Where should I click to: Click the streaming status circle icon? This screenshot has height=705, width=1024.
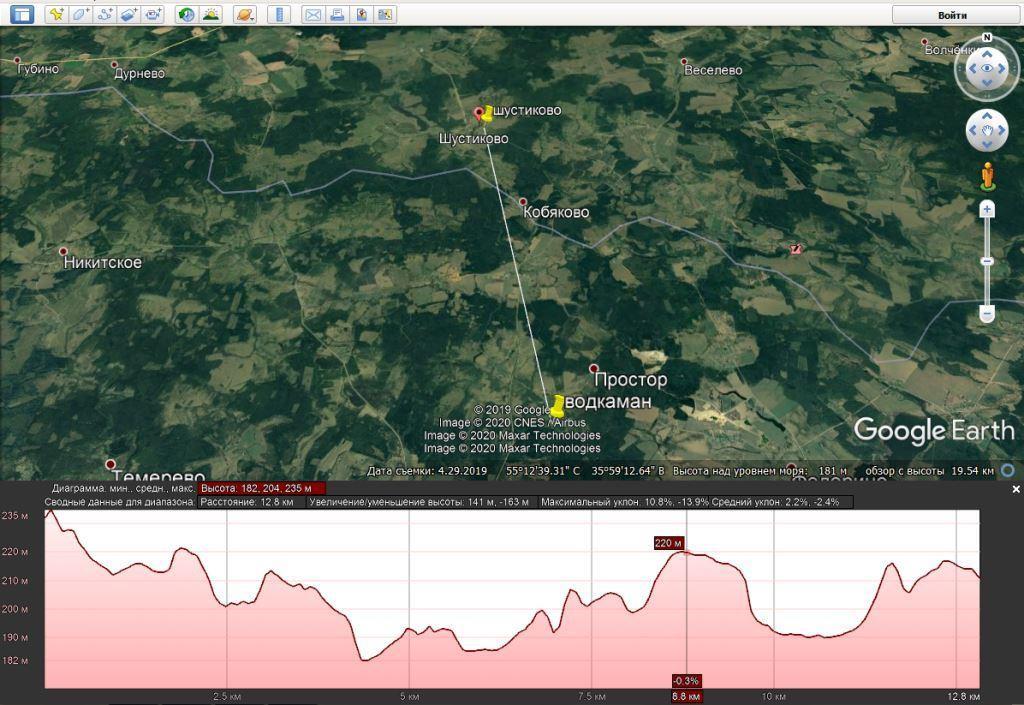(1008, 470)
